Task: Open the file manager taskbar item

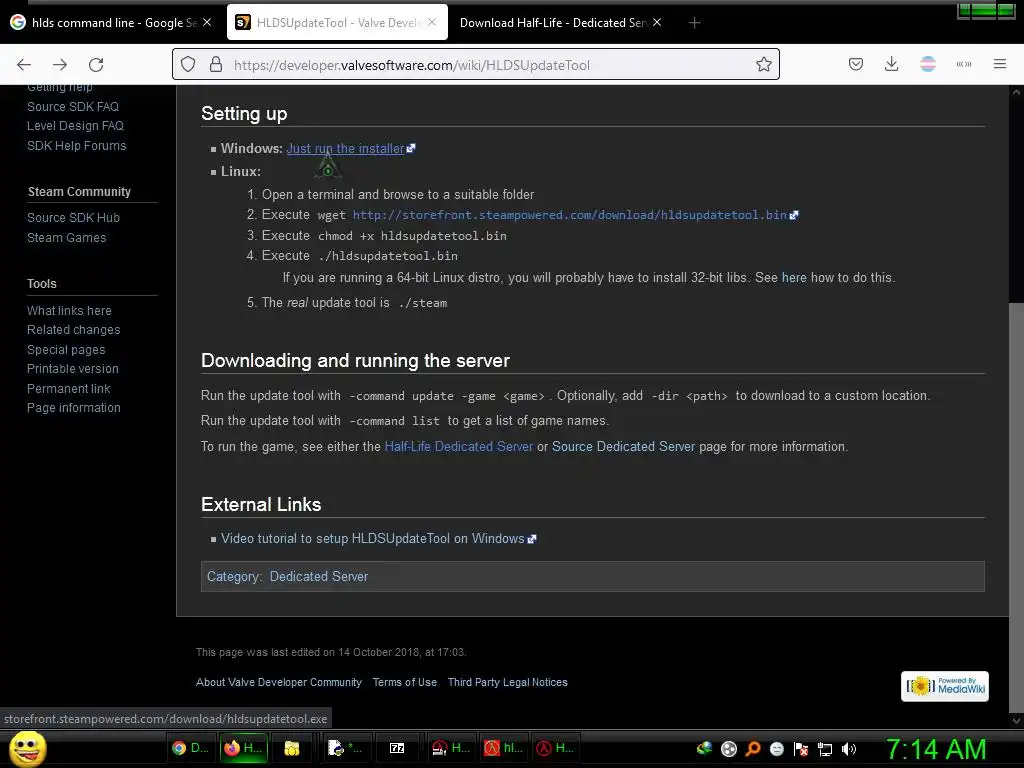Action: (x=292, y=748)
